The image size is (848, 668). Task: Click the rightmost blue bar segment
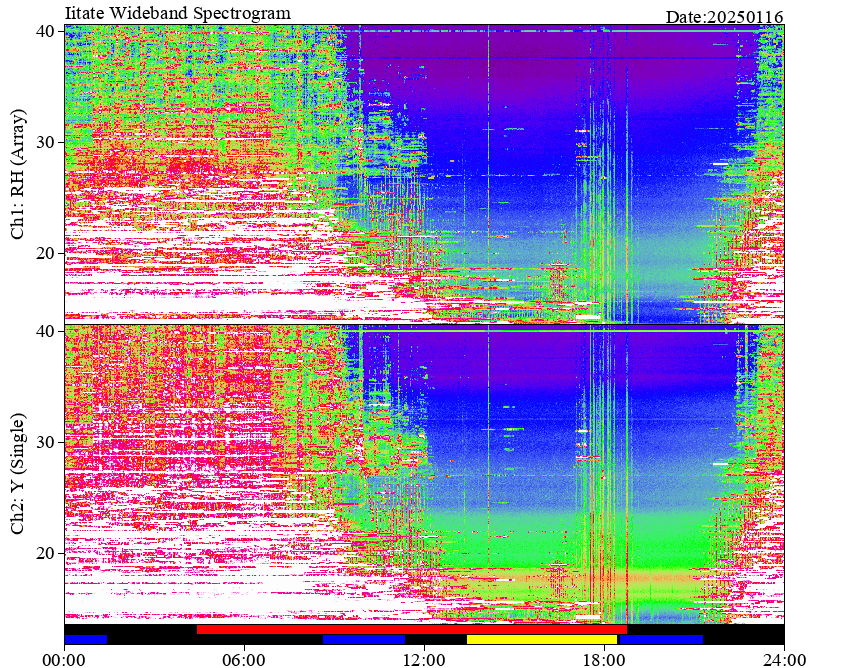coord(661,639)
